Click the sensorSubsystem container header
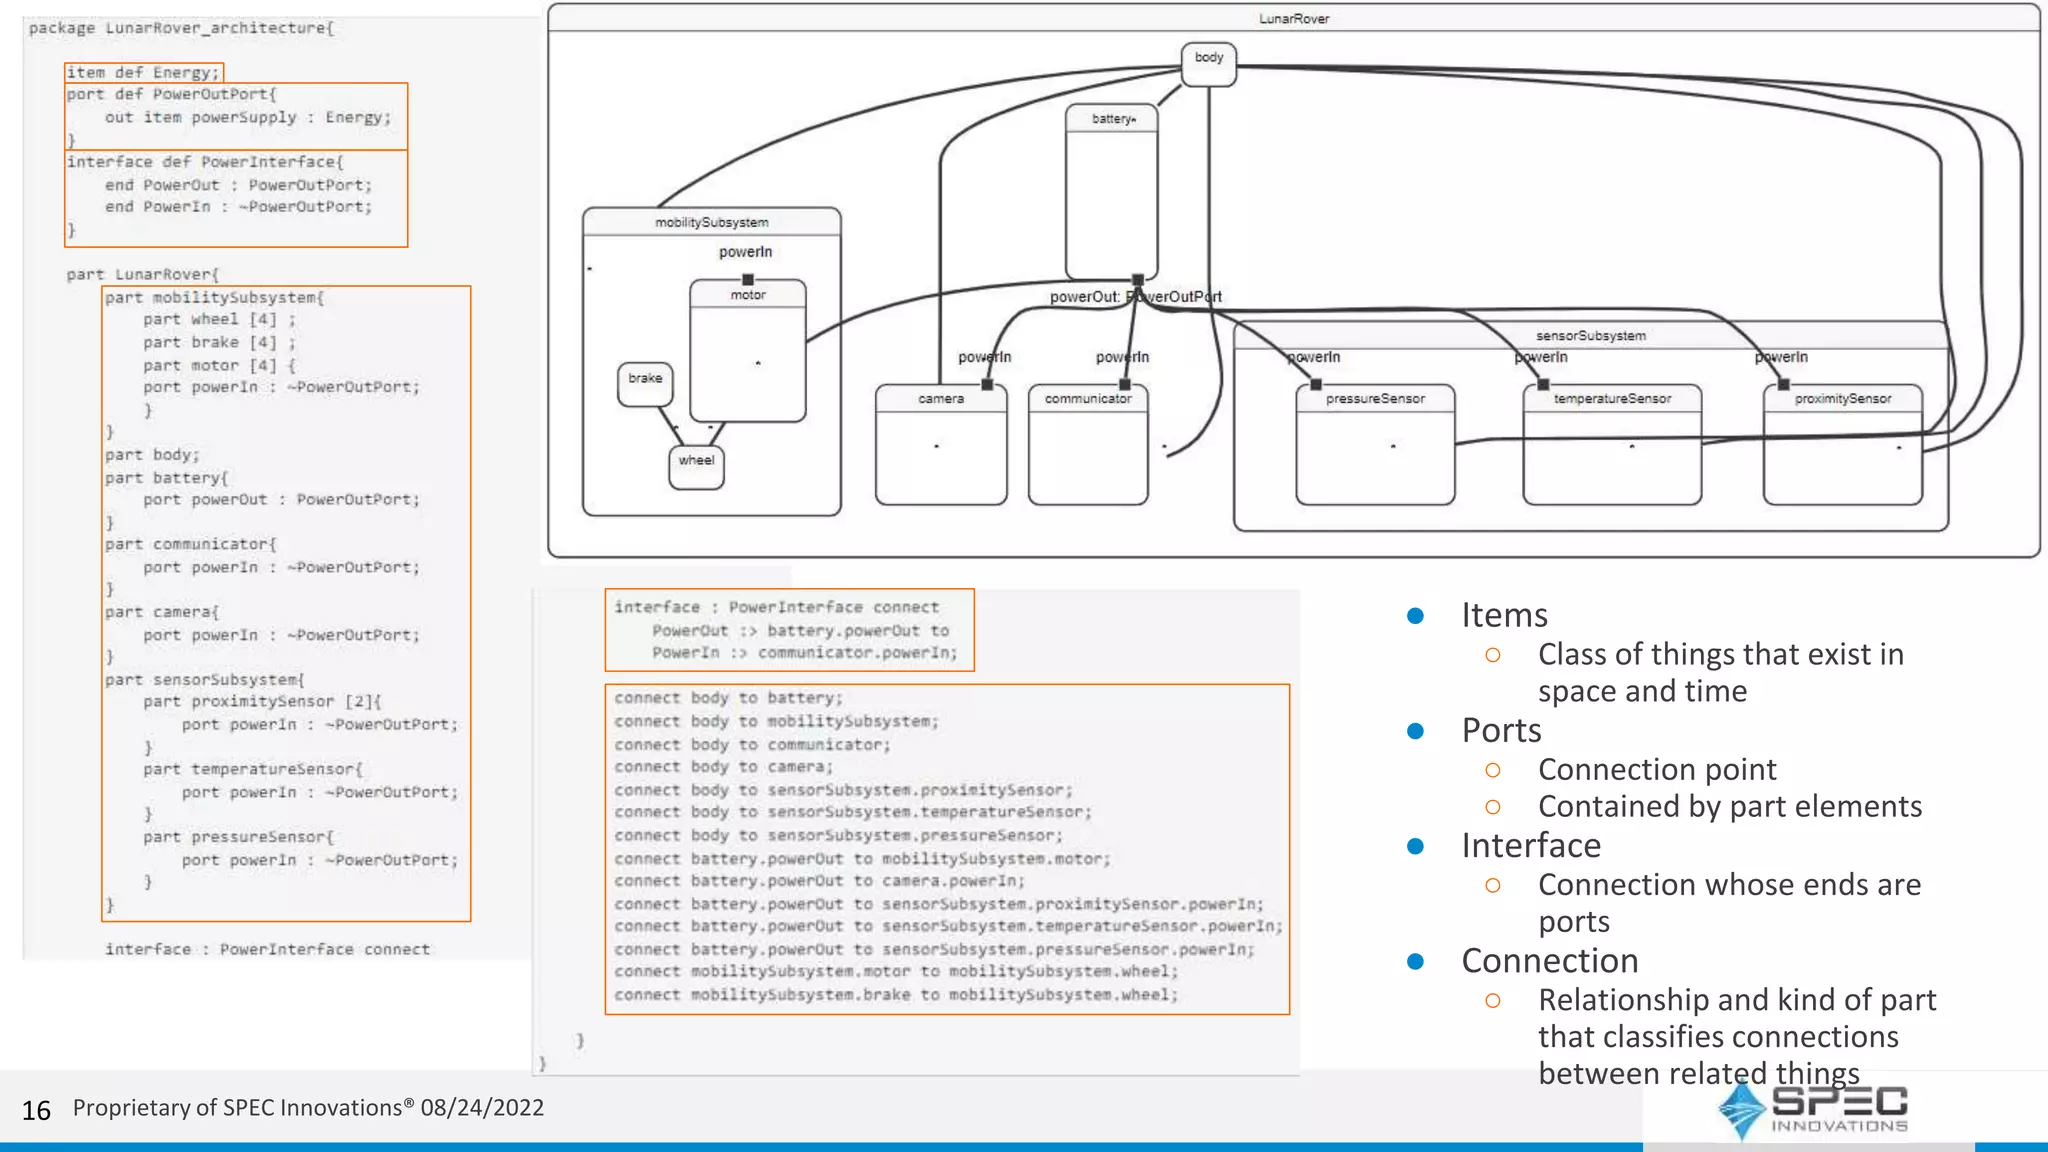This screenshot has width=2048, height=1152. pos(1590,336)
